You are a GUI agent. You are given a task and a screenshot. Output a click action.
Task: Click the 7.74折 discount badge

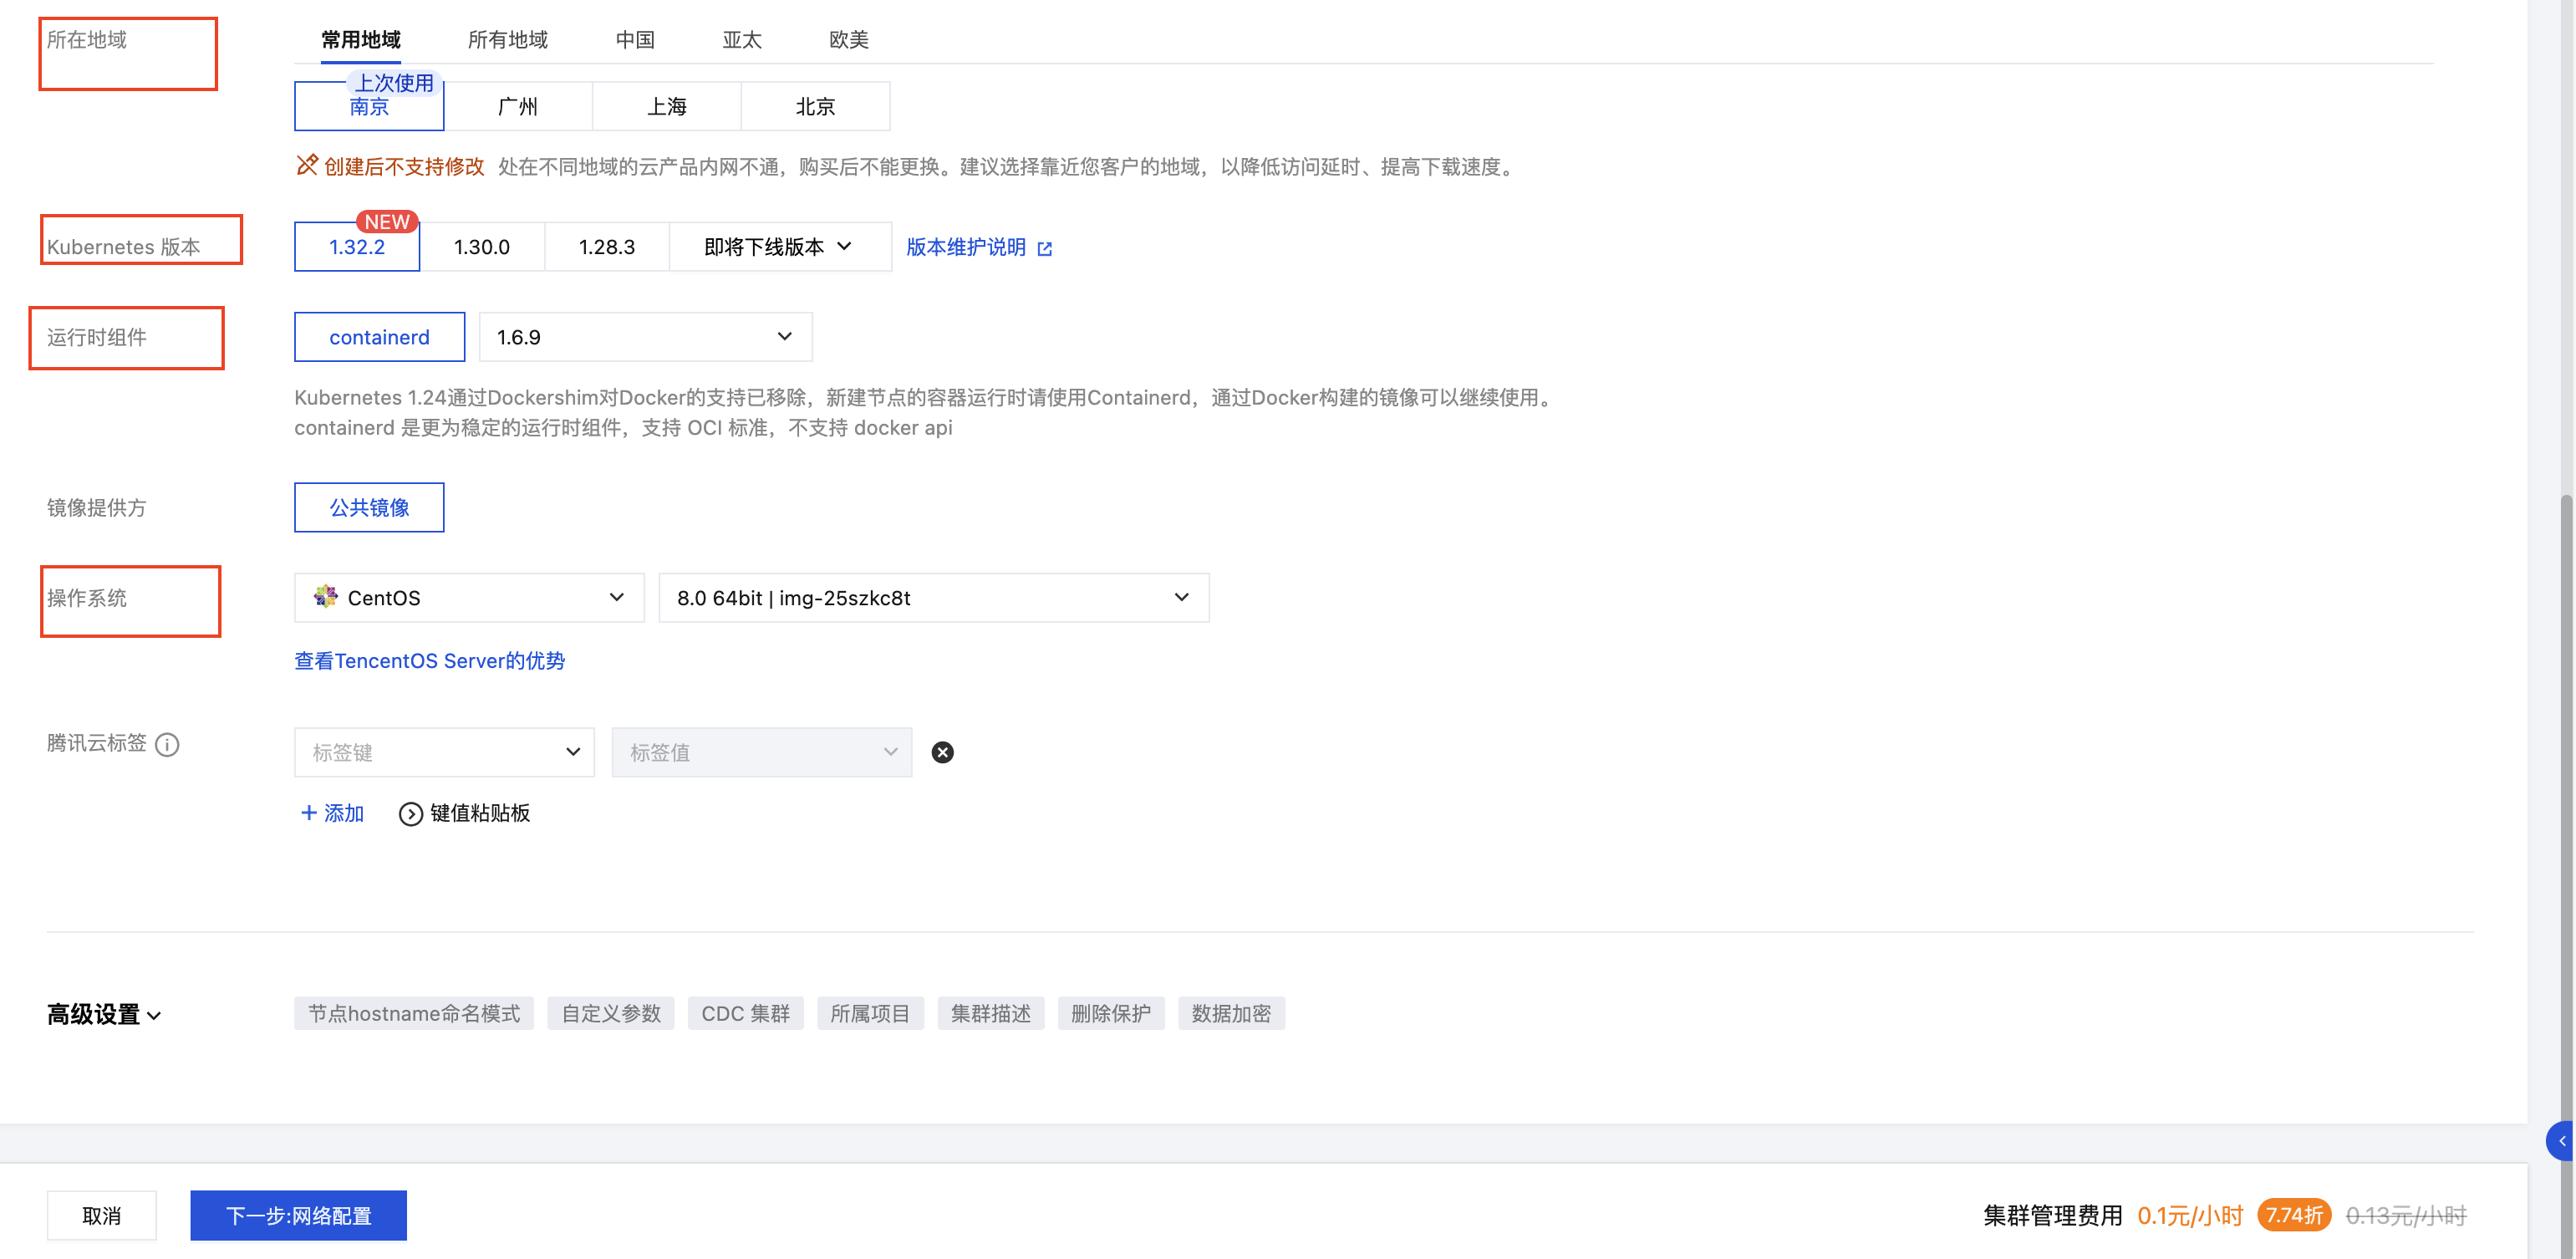[2294, 1215]
